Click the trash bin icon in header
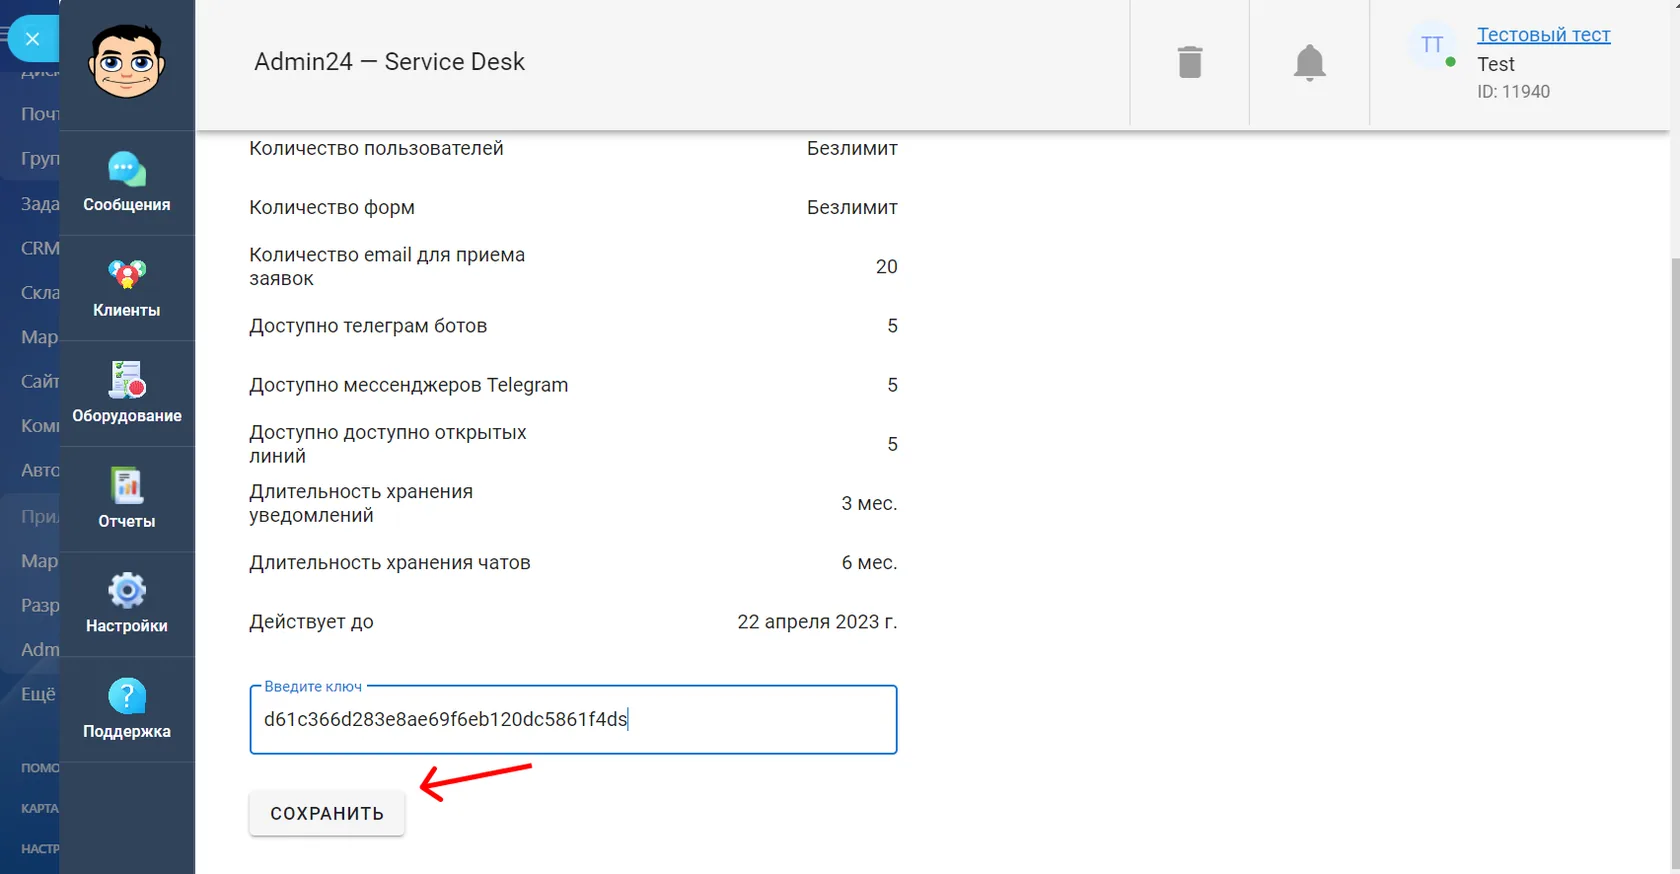Image resolution: width=1680 pixels, height=874 pixels. tap(1190, 62)
